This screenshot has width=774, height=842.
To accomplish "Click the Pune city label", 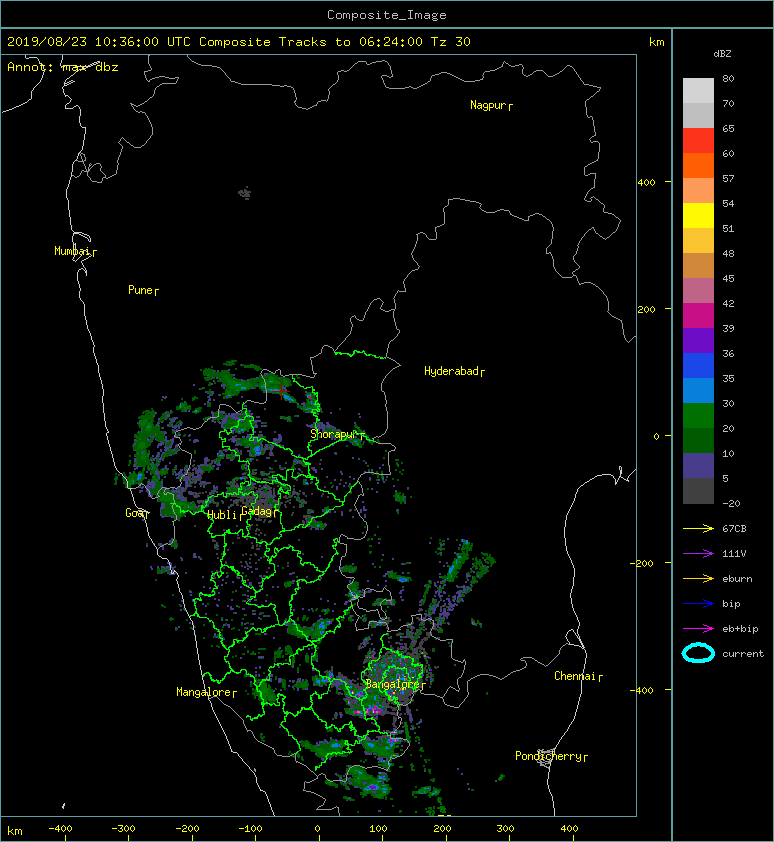I will (143, 291).
